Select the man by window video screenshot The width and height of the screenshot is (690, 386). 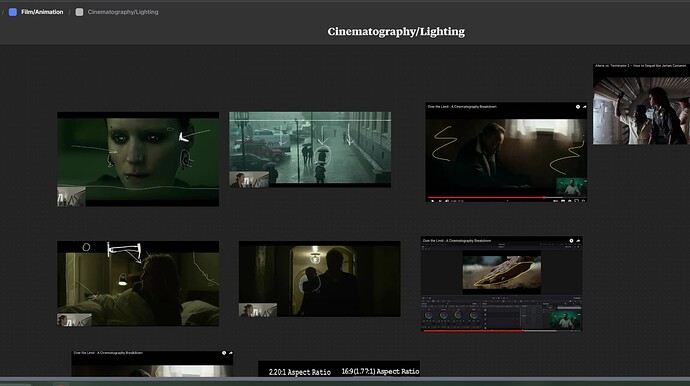[506, 152]
